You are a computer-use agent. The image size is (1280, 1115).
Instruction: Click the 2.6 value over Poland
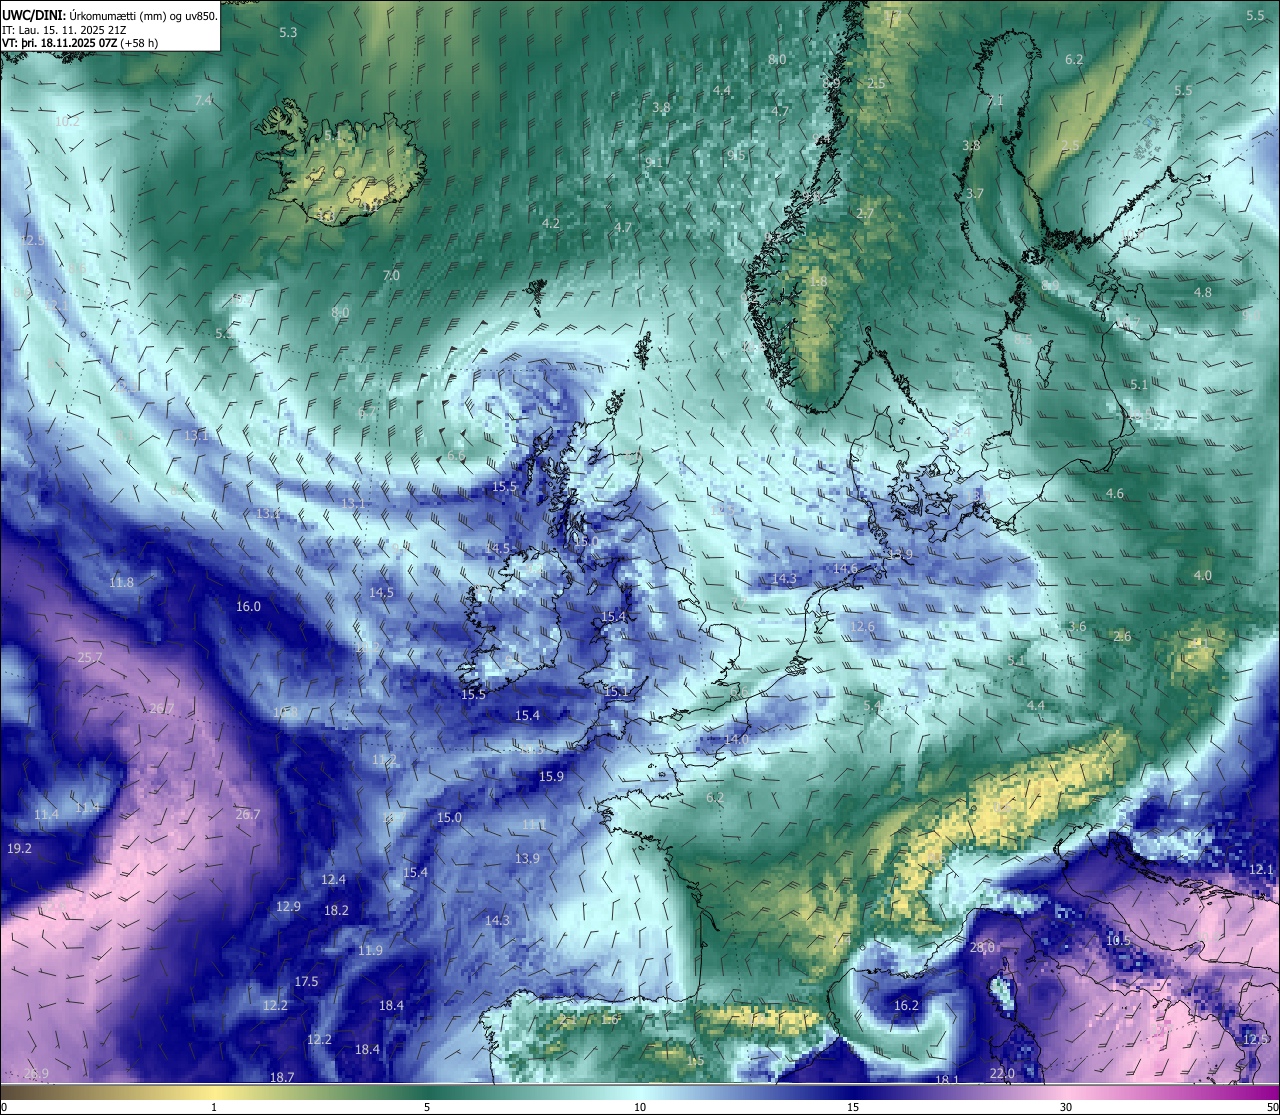[1122, 636]
